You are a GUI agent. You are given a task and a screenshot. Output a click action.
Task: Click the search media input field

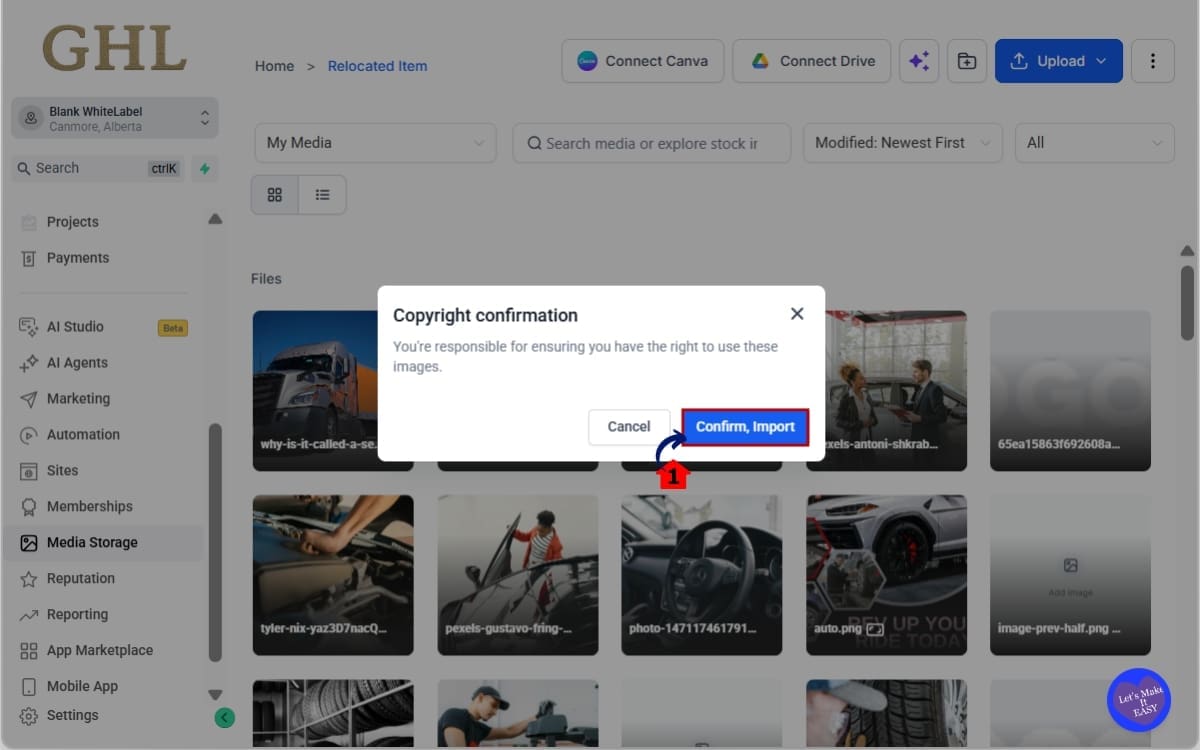652,143
